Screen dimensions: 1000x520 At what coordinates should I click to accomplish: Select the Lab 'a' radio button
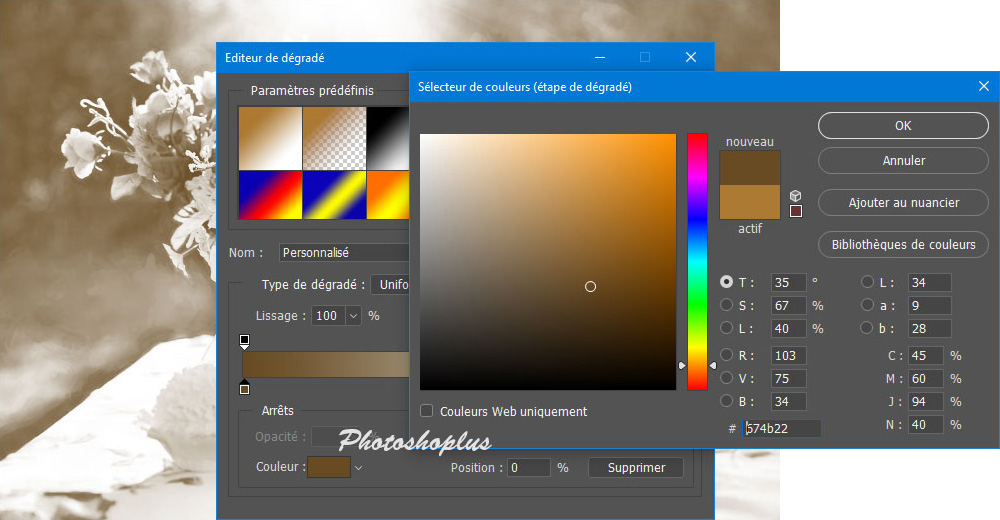(867, 305)
